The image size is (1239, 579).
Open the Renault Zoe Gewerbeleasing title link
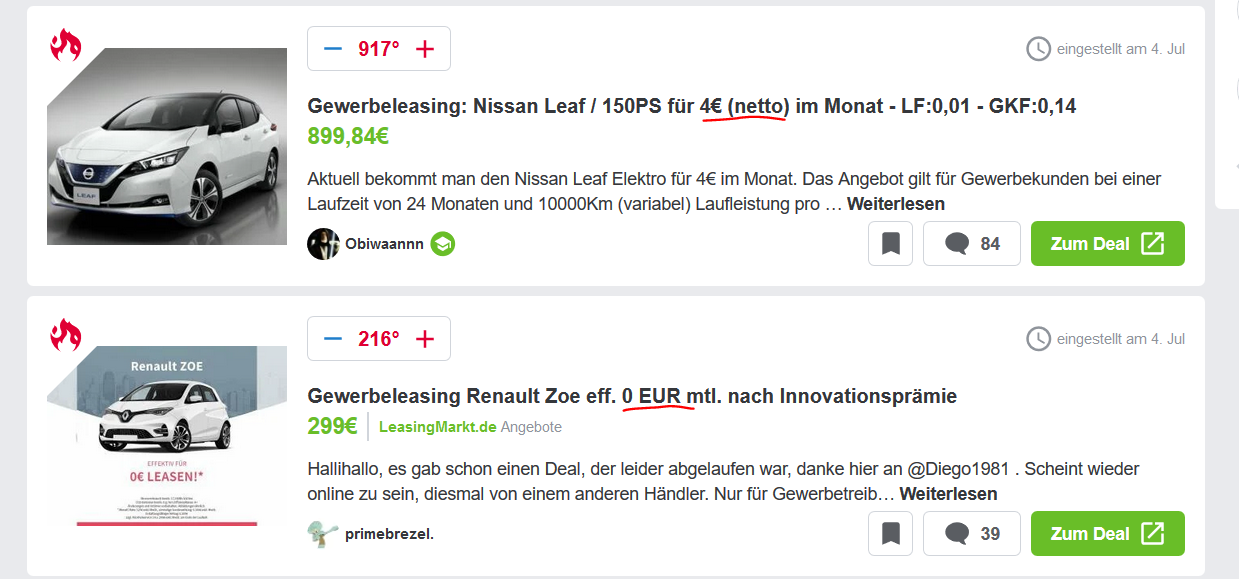point(632,396)
